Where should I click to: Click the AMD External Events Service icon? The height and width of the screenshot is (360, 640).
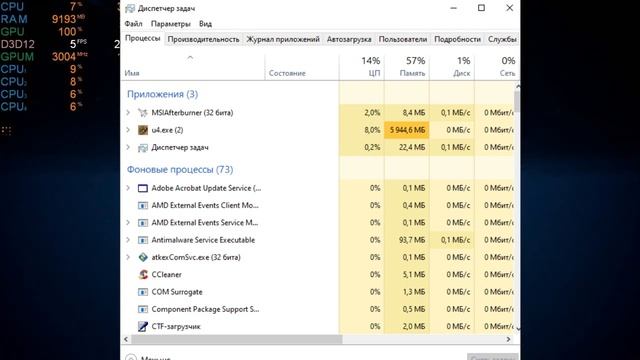tap(142, 223)
